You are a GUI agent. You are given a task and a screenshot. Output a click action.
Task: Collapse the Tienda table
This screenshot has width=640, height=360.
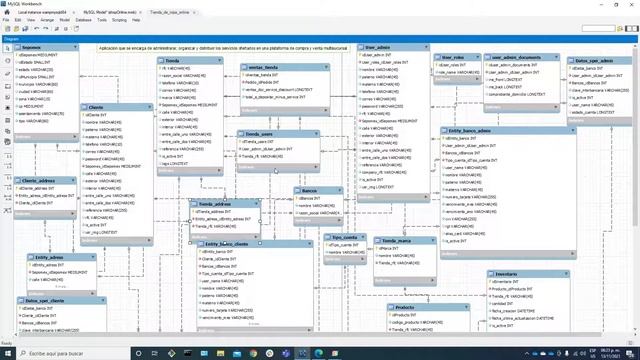tap(220, 60)
